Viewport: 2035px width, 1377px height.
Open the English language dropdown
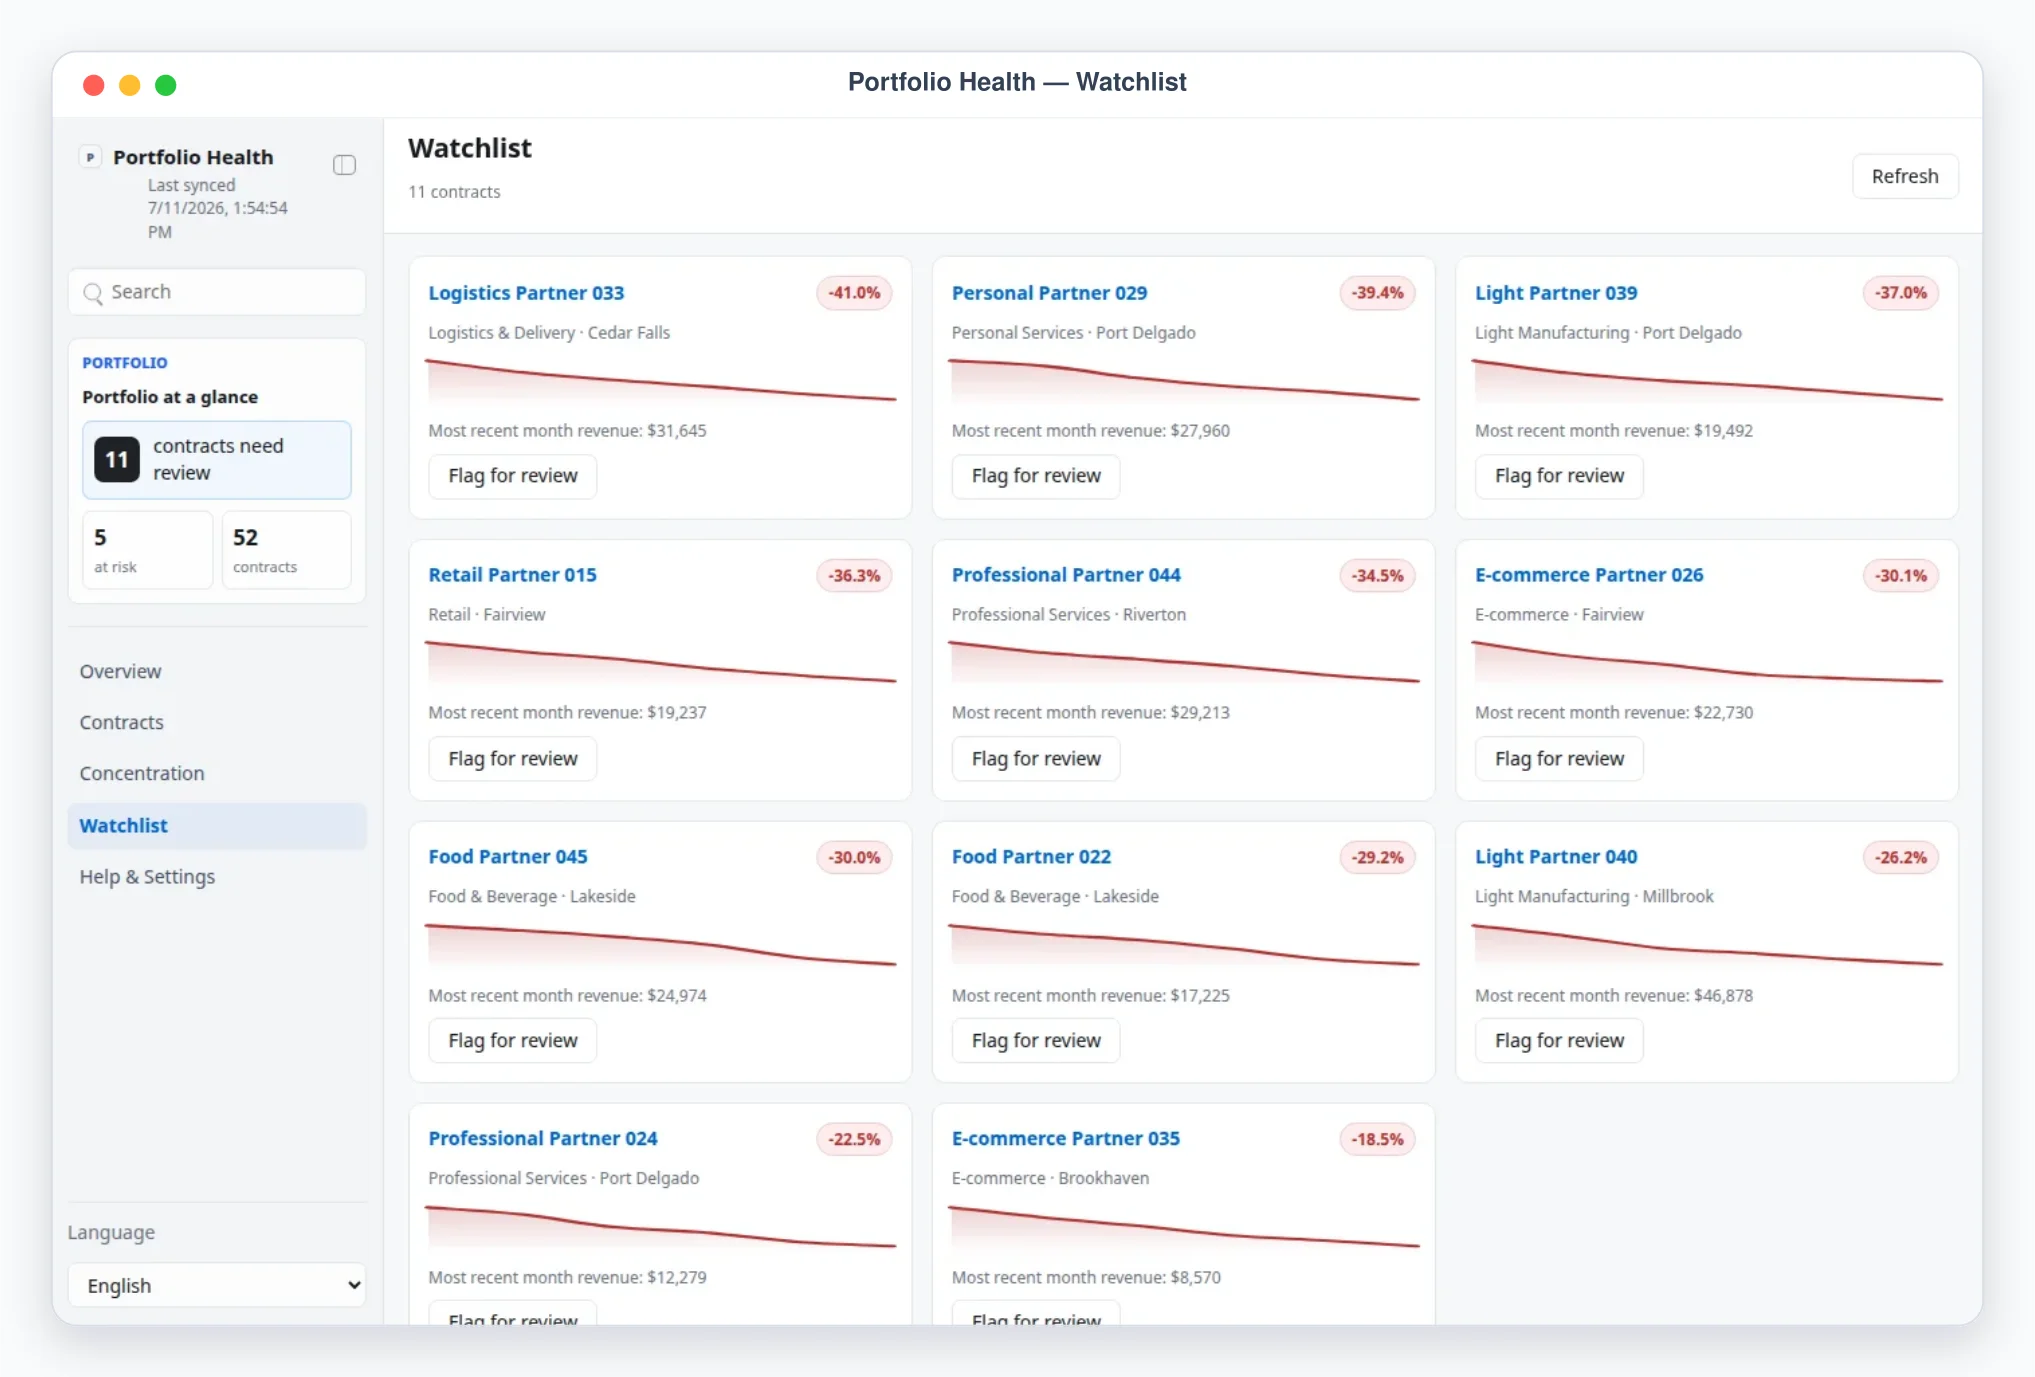point(217,1285)
